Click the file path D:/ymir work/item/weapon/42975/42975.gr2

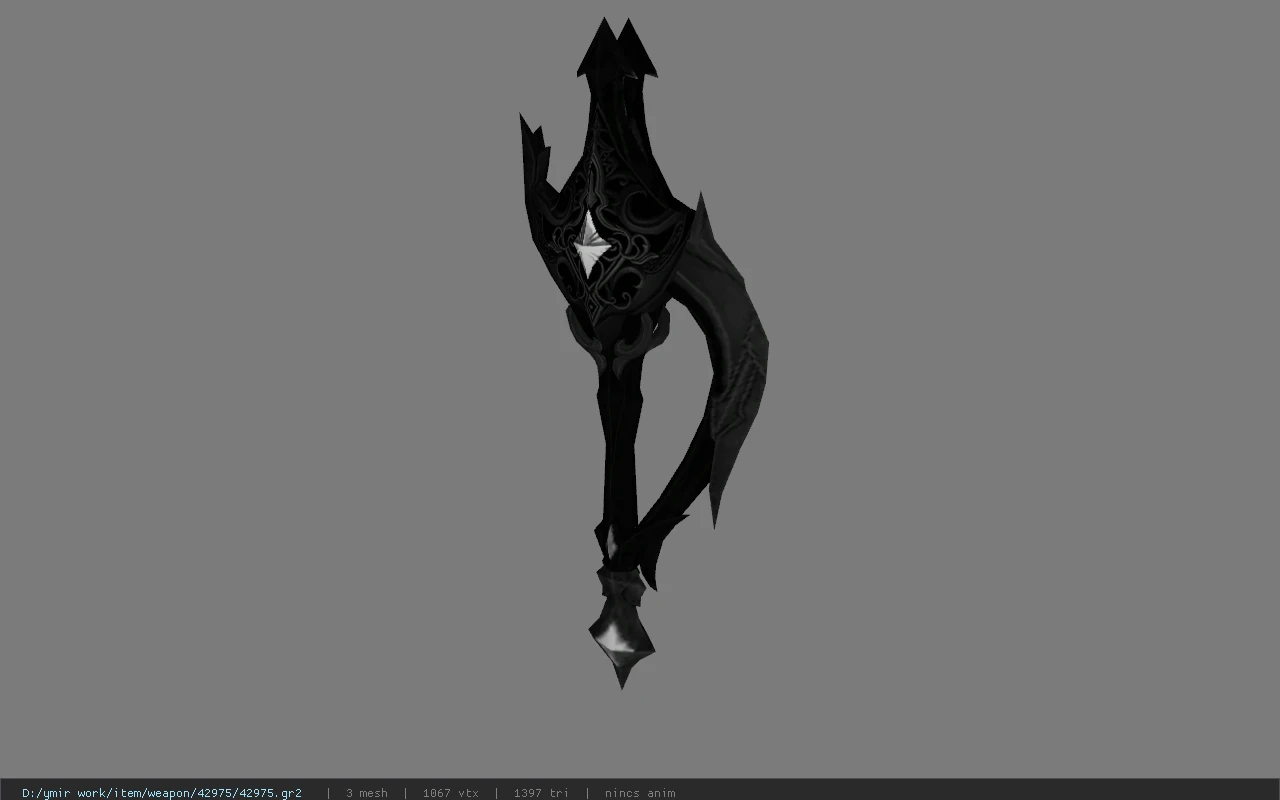coord(162,793)
